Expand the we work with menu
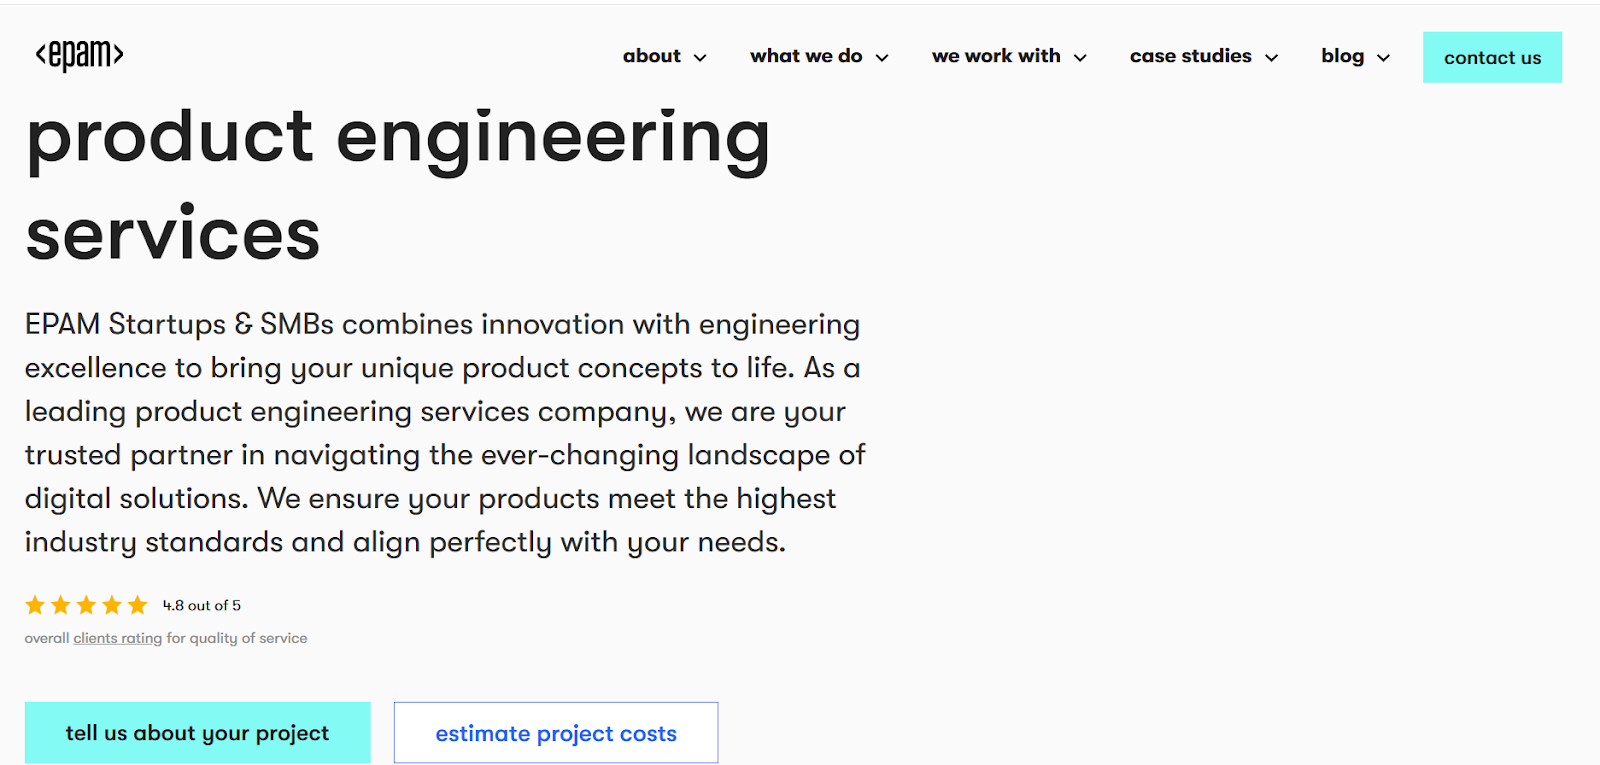 coord(1081,57)
